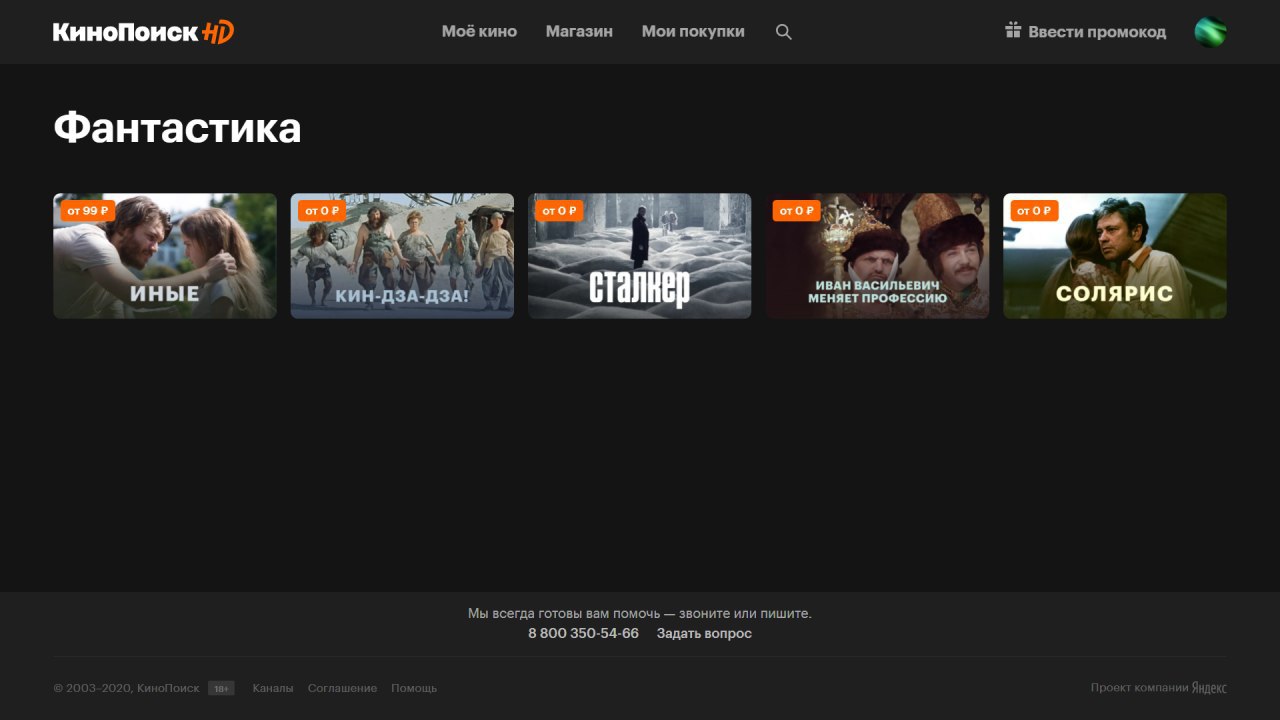Click the Фантастика page heading
This screenshot has width=1280, height=720.
pos(177,128)
